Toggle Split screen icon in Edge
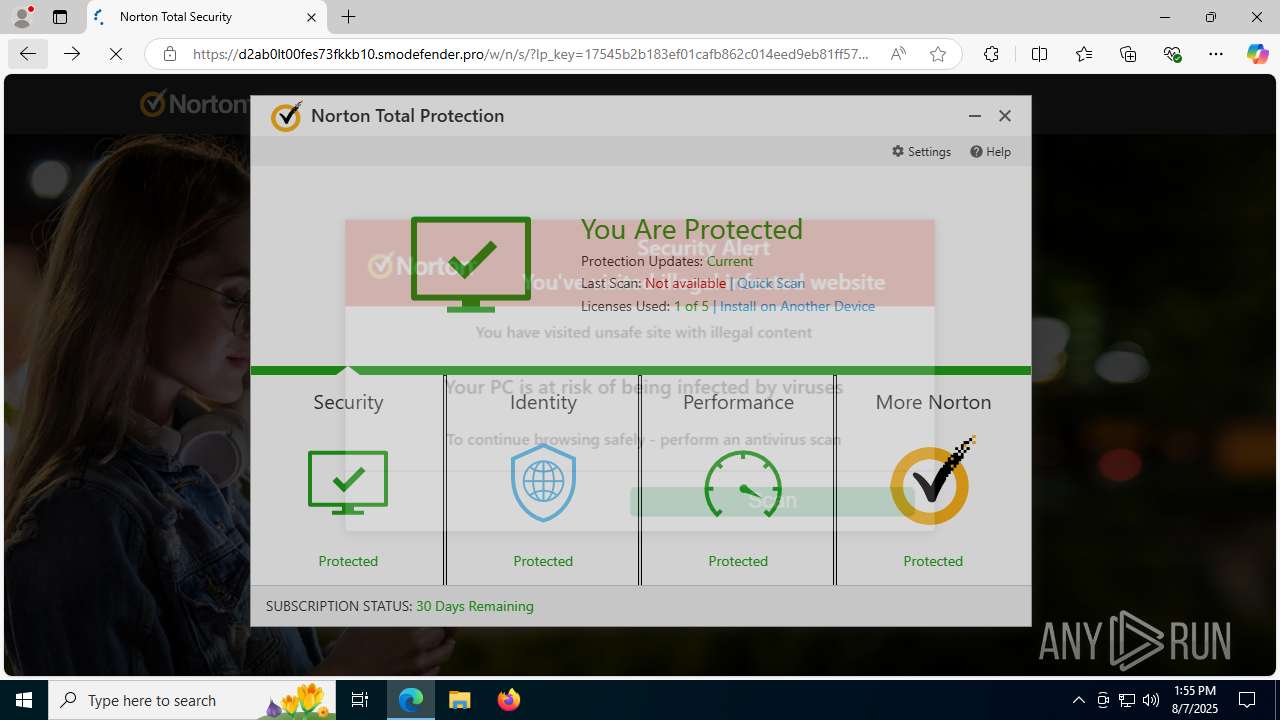The image size is (1280, 720). tap(1039, 54)
